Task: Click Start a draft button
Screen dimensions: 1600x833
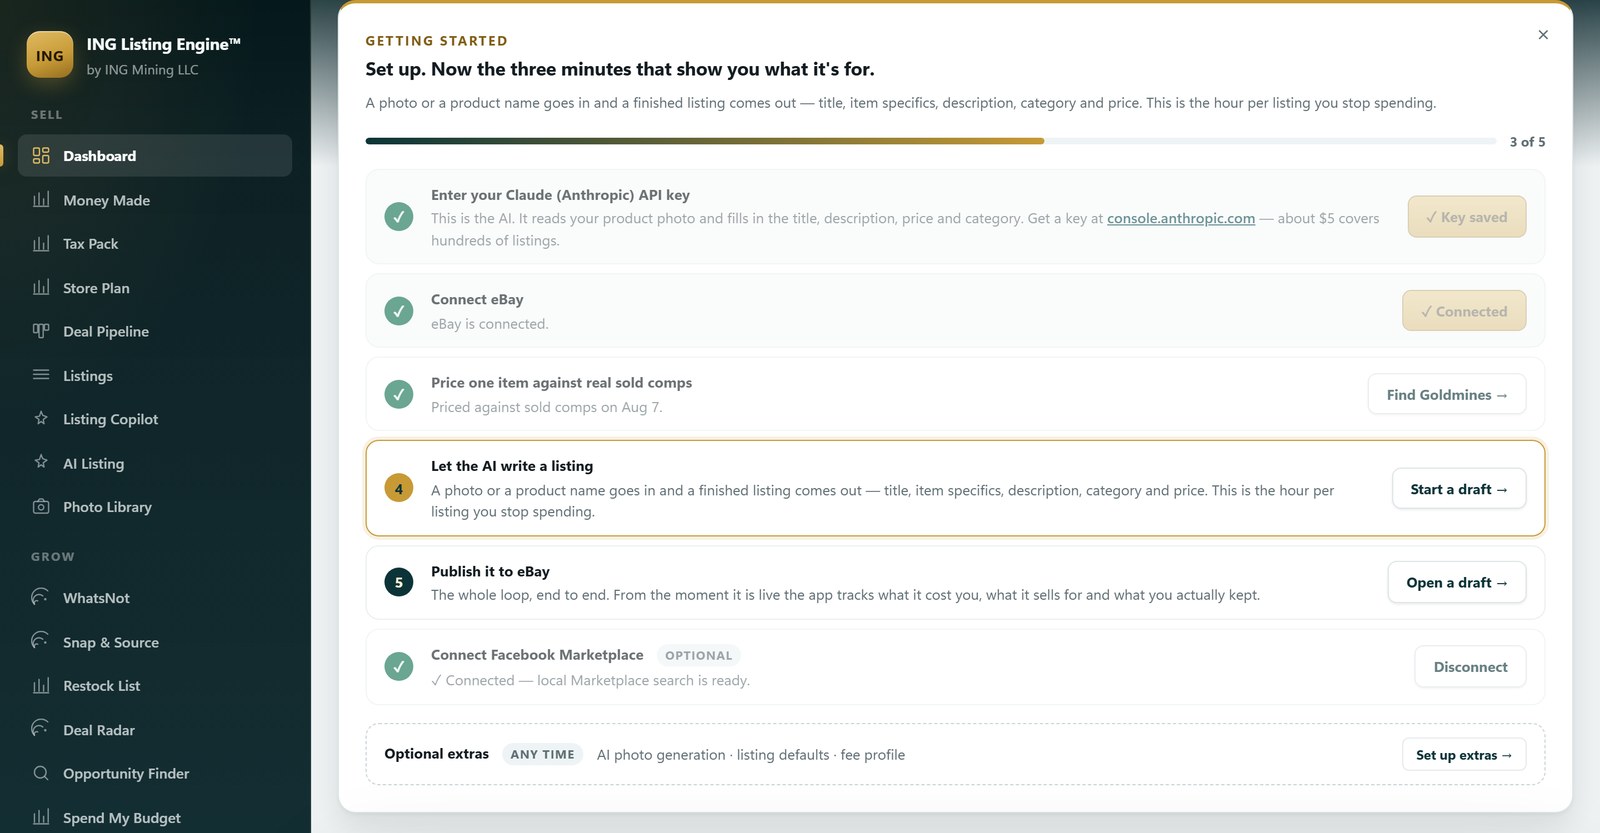Action: pos(1459,489)
